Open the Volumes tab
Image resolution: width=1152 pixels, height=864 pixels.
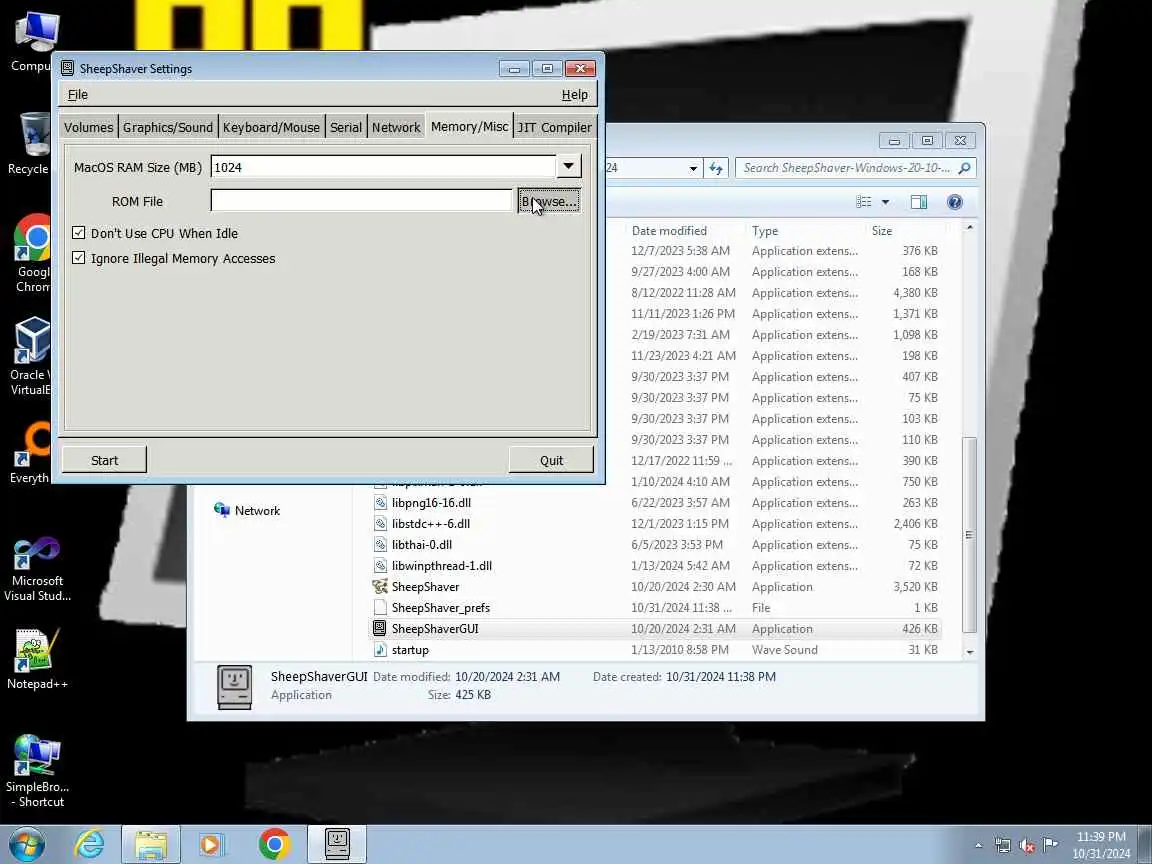click(x=88, y=127)
